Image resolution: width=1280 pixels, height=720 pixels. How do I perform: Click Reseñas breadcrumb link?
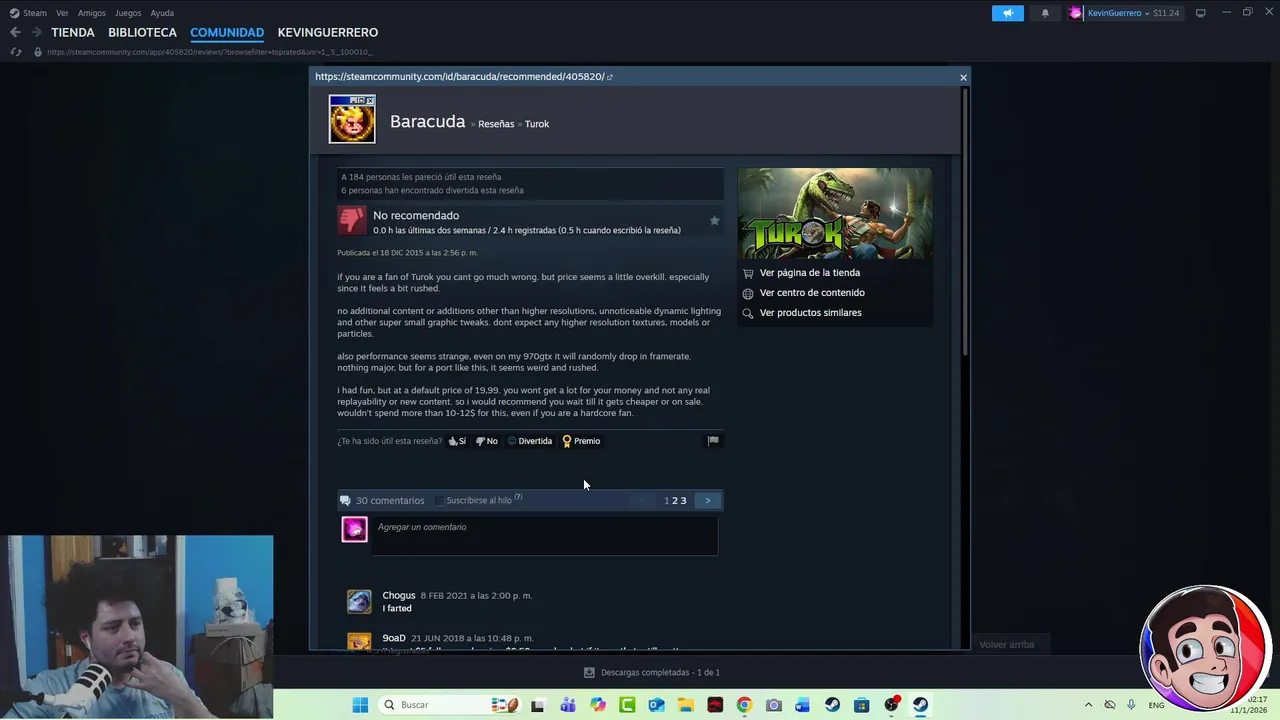496,124
